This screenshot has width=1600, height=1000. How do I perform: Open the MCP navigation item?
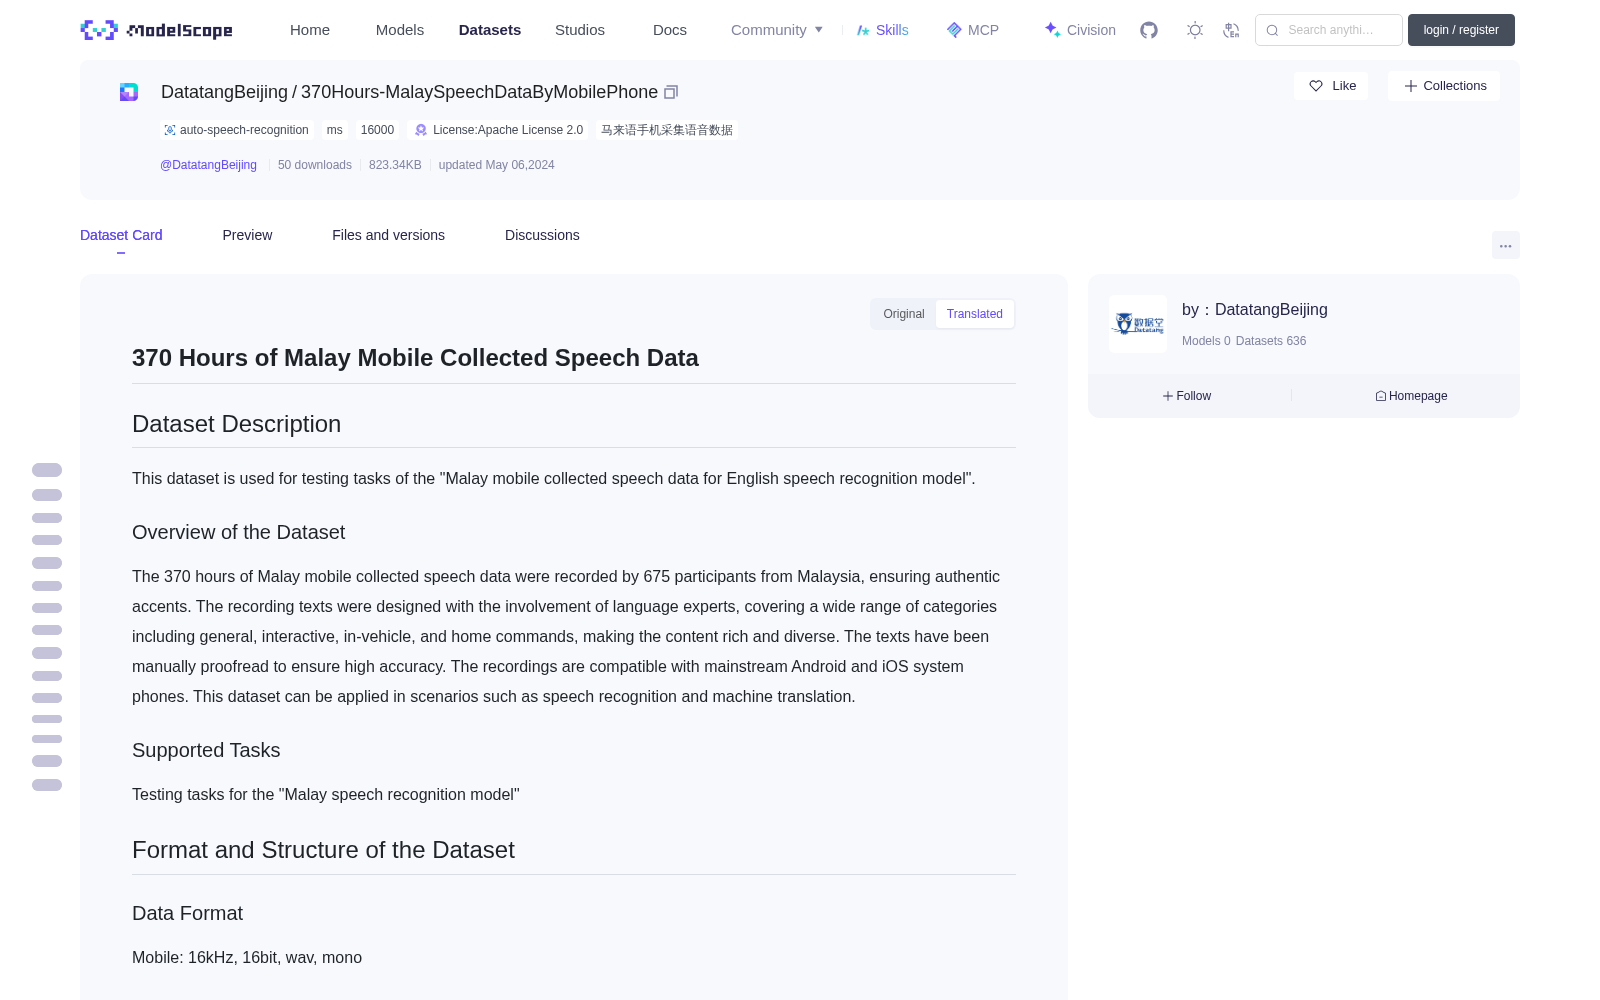972,30
